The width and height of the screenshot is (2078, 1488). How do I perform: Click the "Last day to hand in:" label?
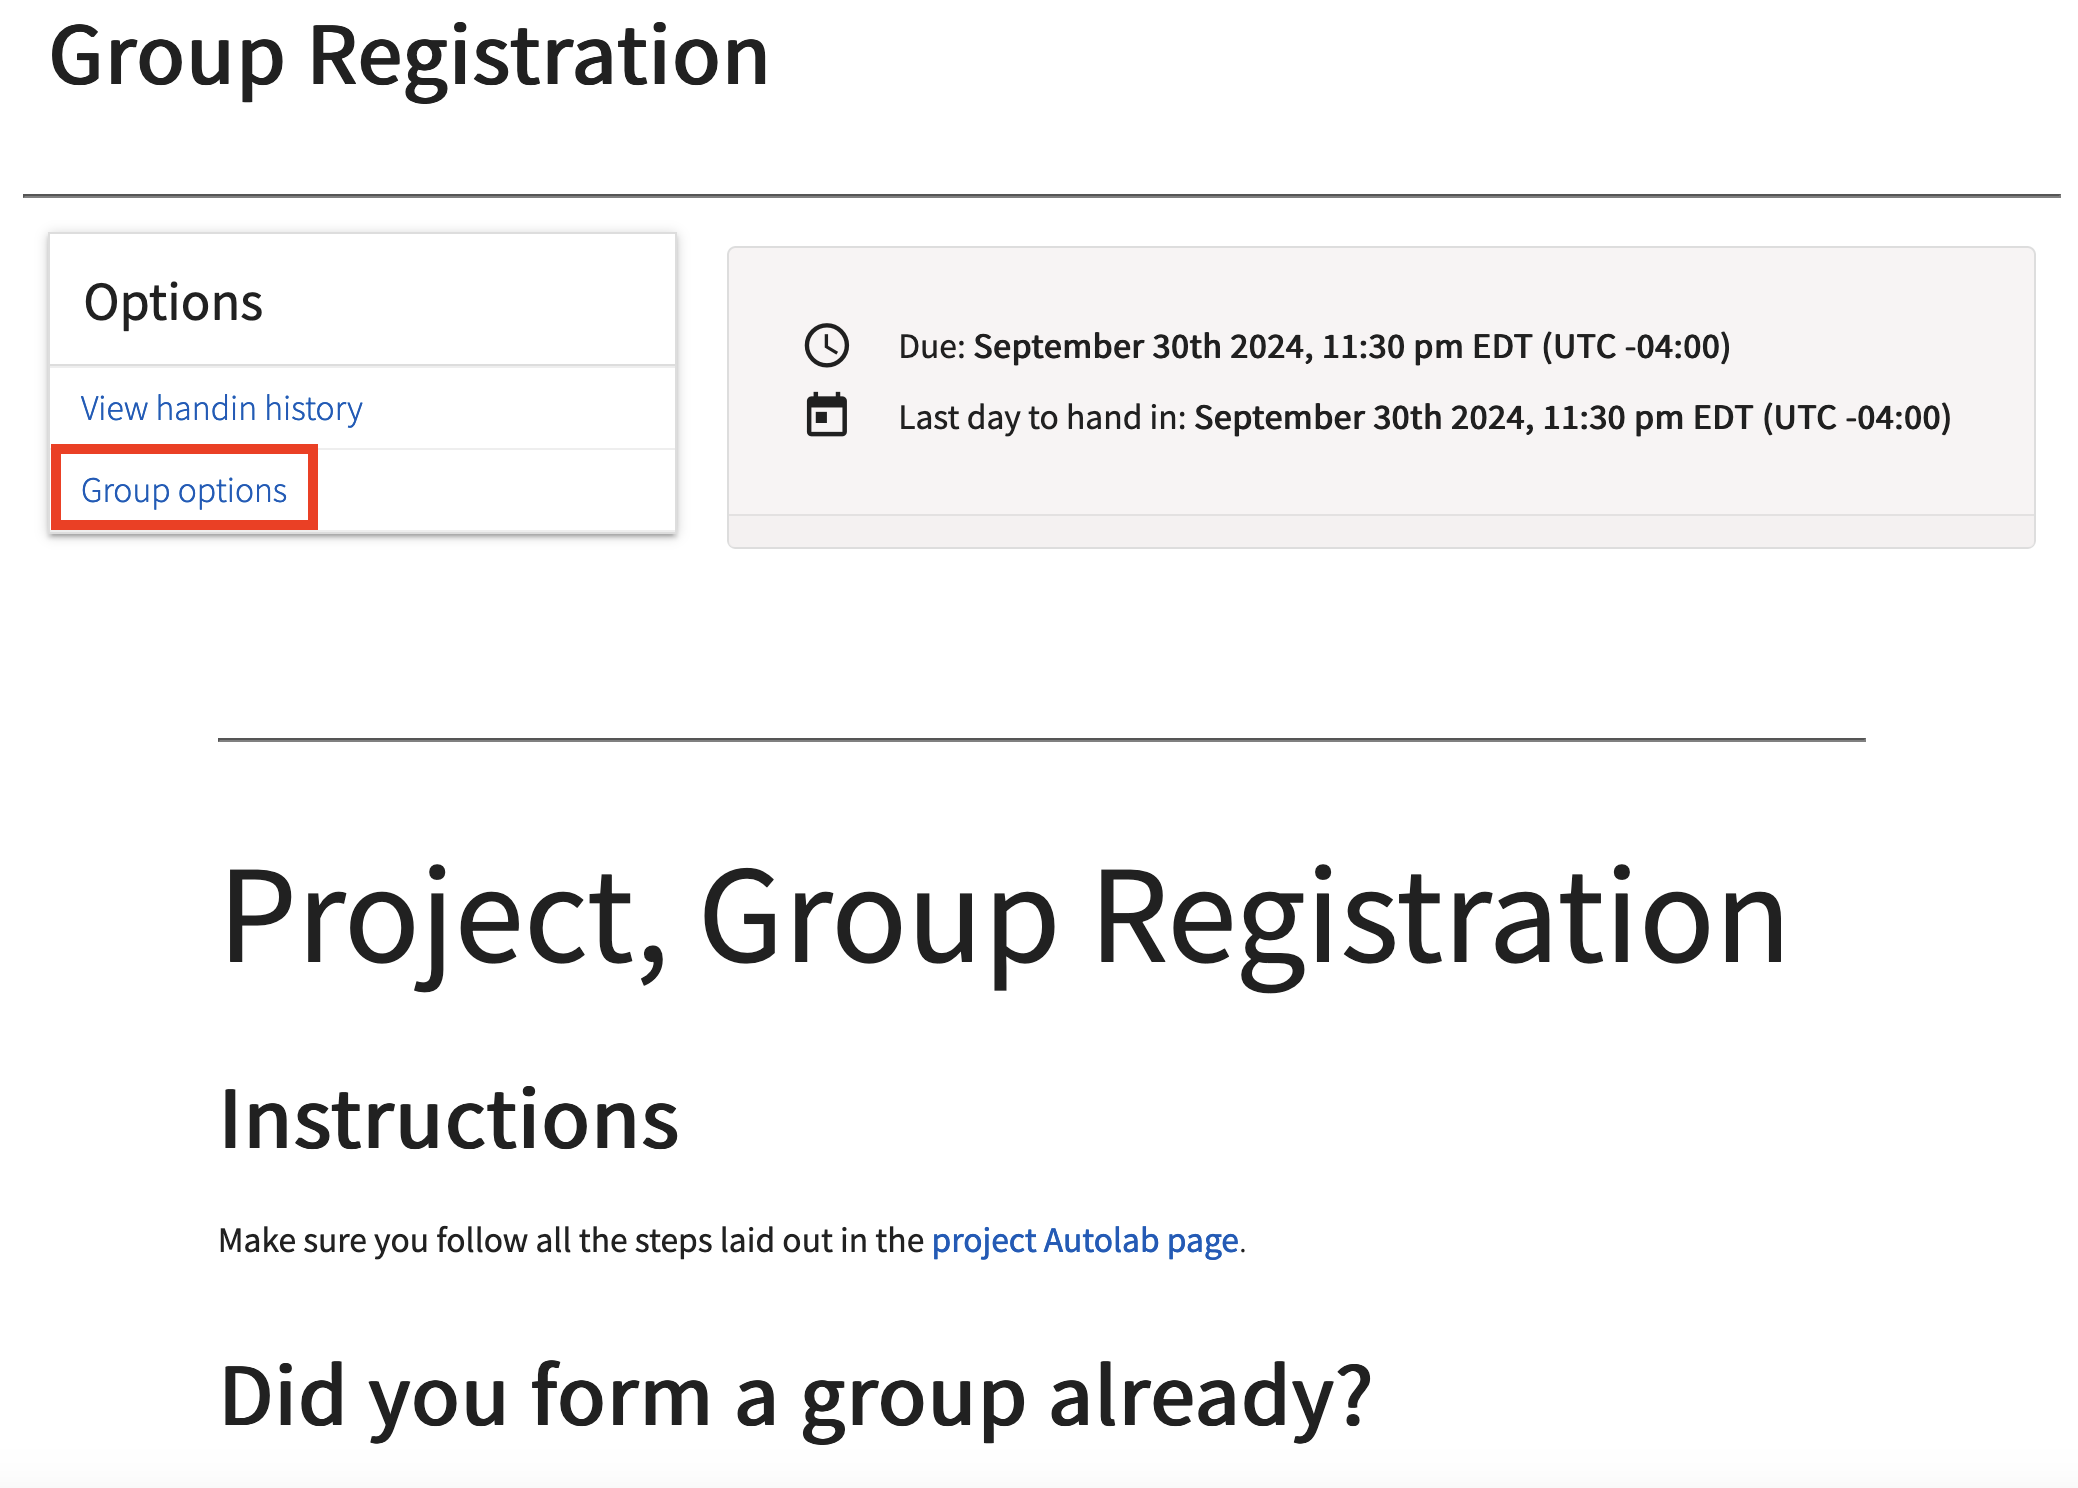tap(1042, 418)
